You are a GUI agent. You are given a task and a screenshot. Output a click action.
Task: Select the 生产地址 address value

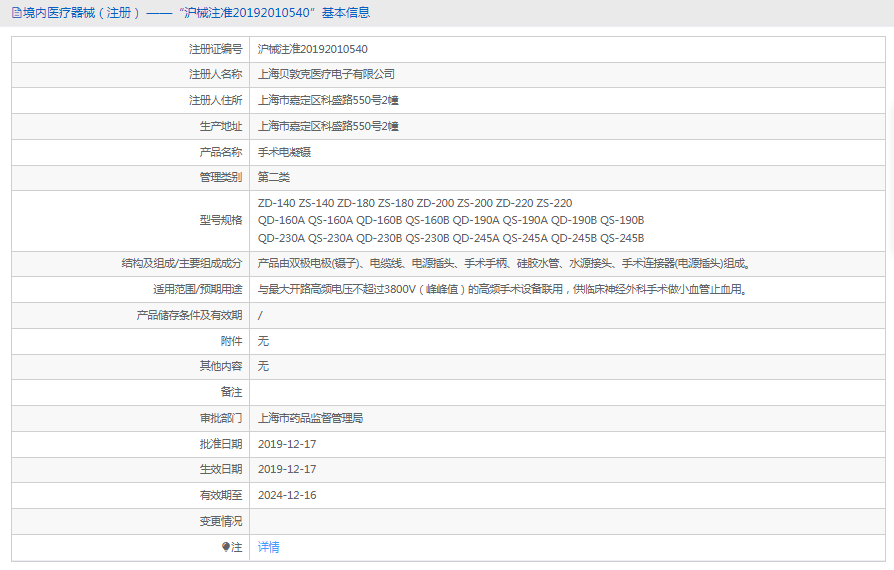(x=328, y=127)
